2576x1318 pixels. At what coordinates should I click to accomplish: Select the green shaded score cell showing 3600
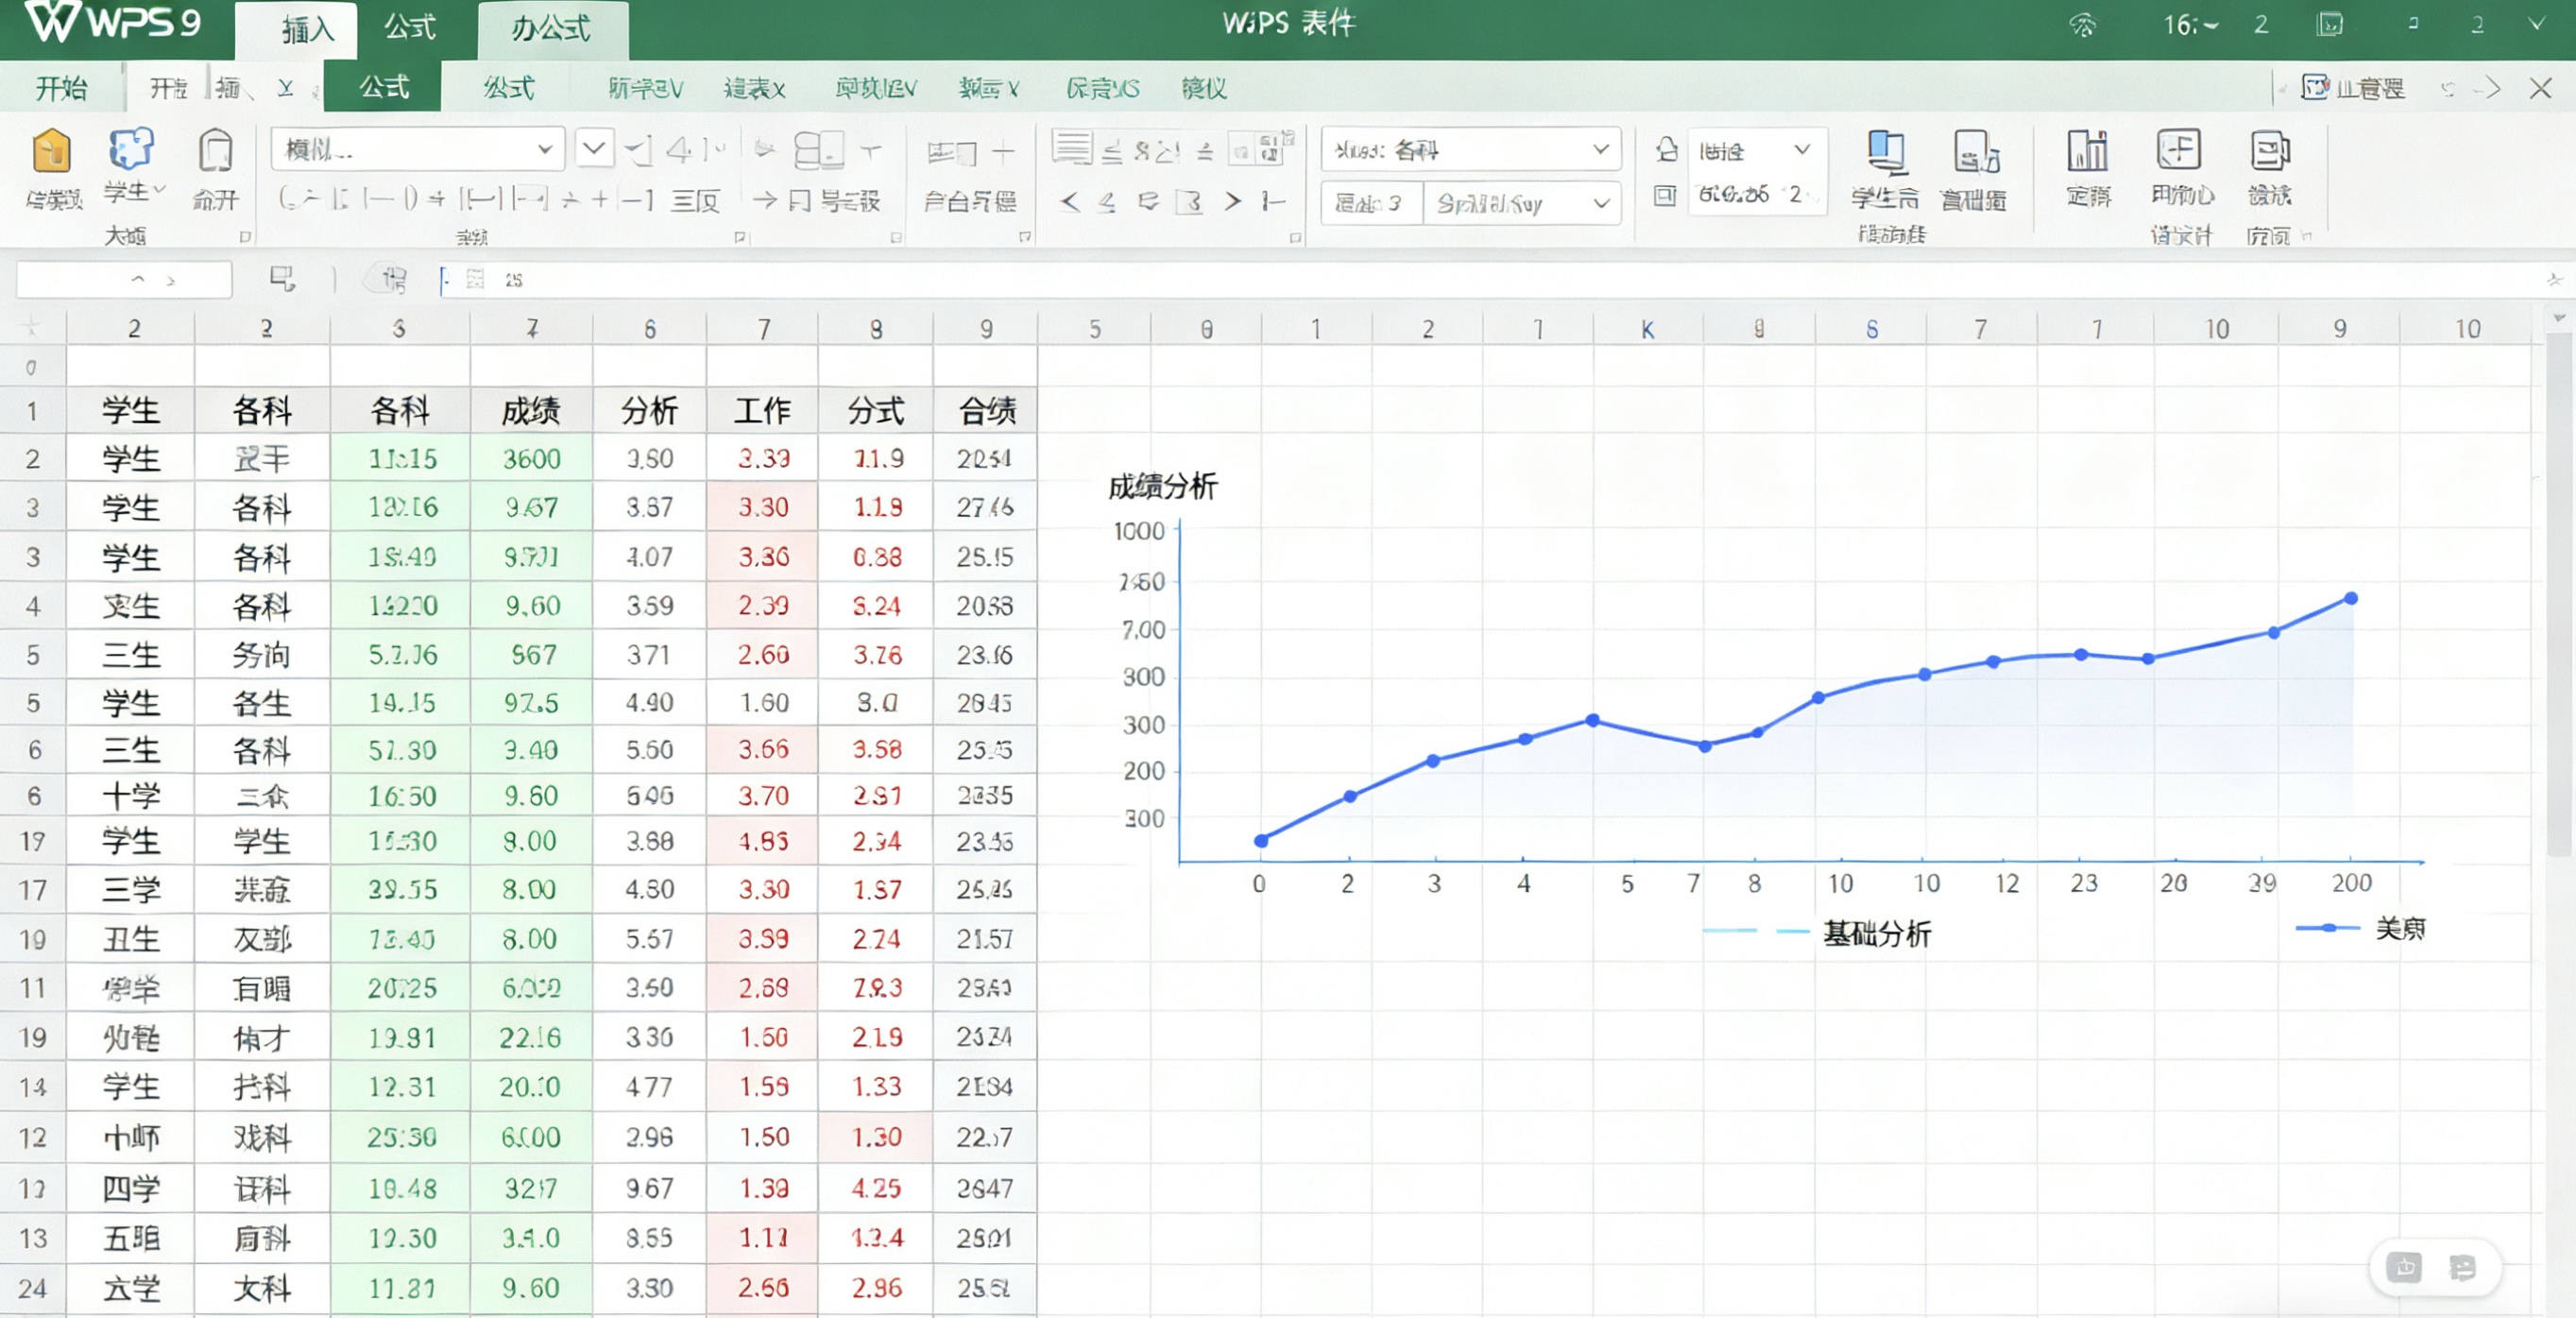(532, 458)
